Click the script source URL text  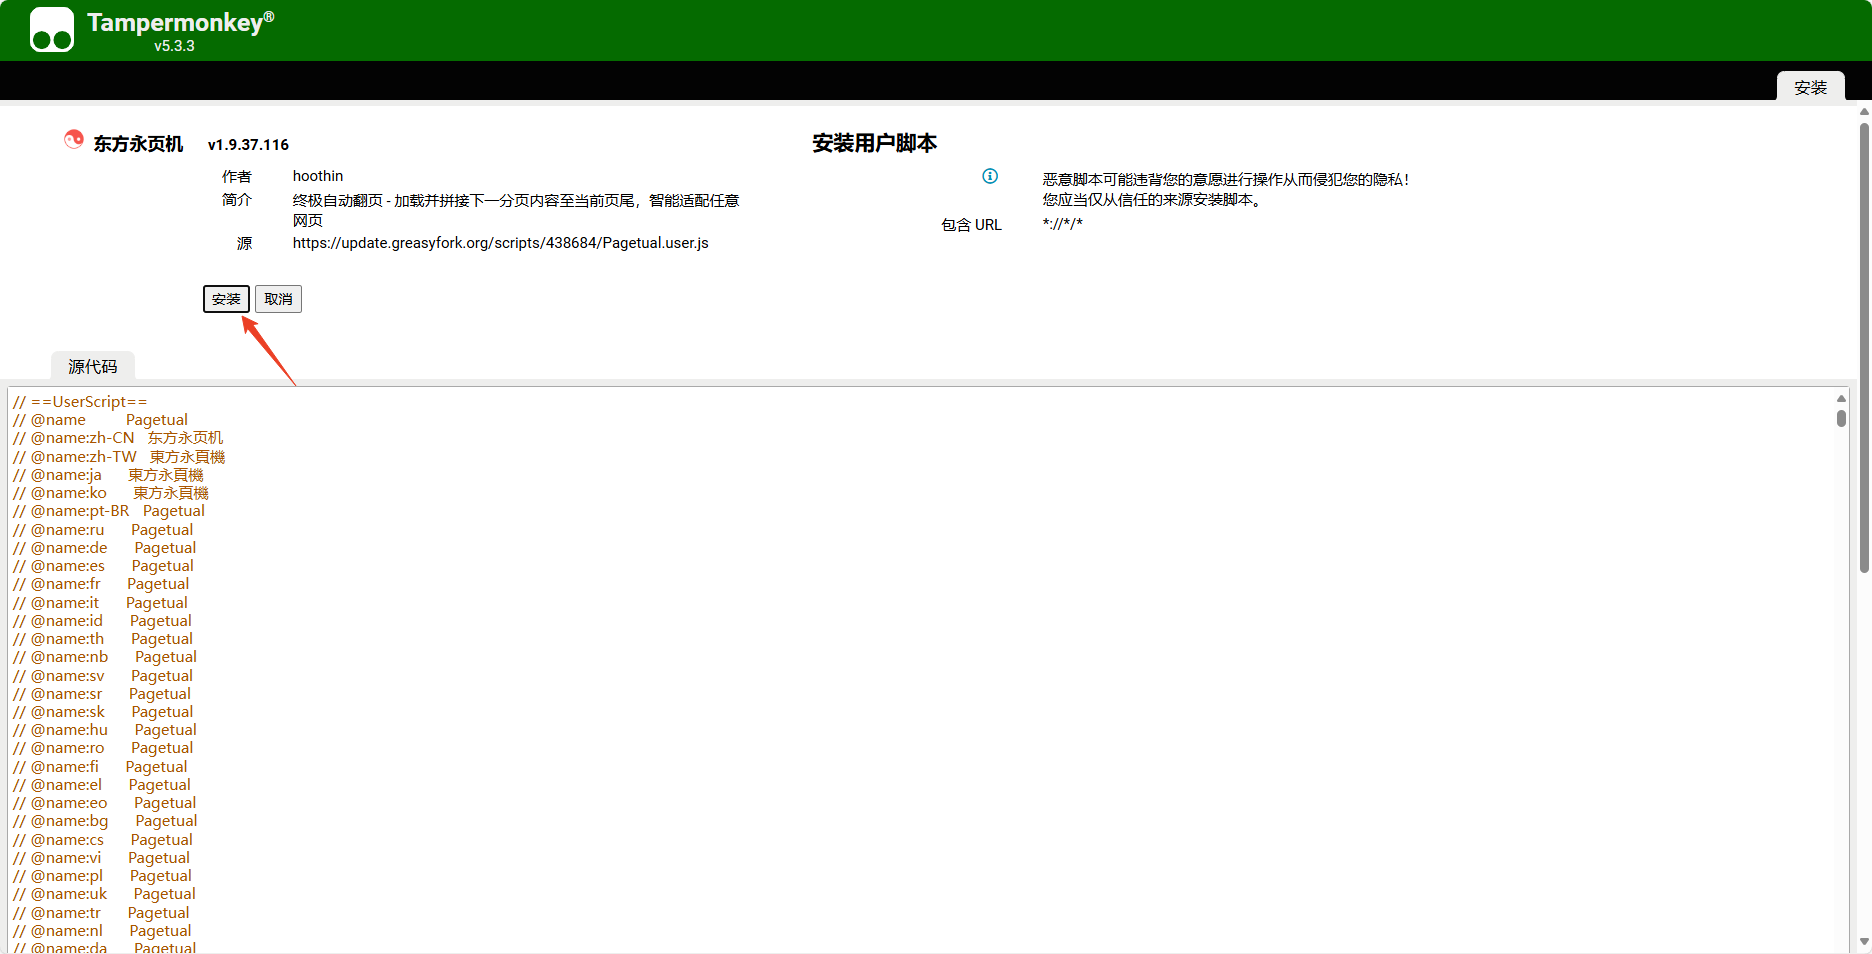click(x=501, y=243)
